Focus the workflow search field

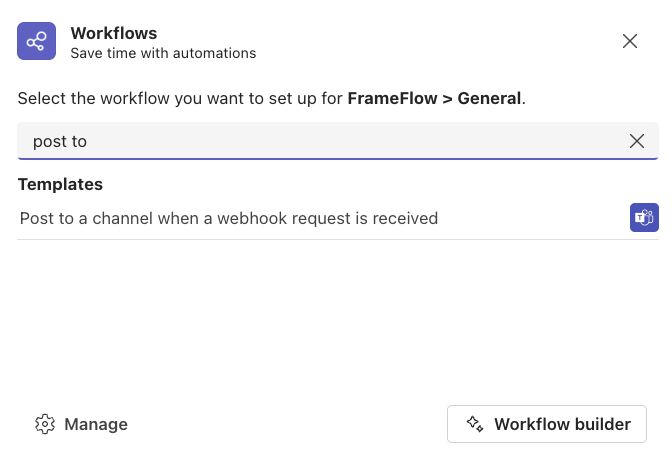click(338, 141)
